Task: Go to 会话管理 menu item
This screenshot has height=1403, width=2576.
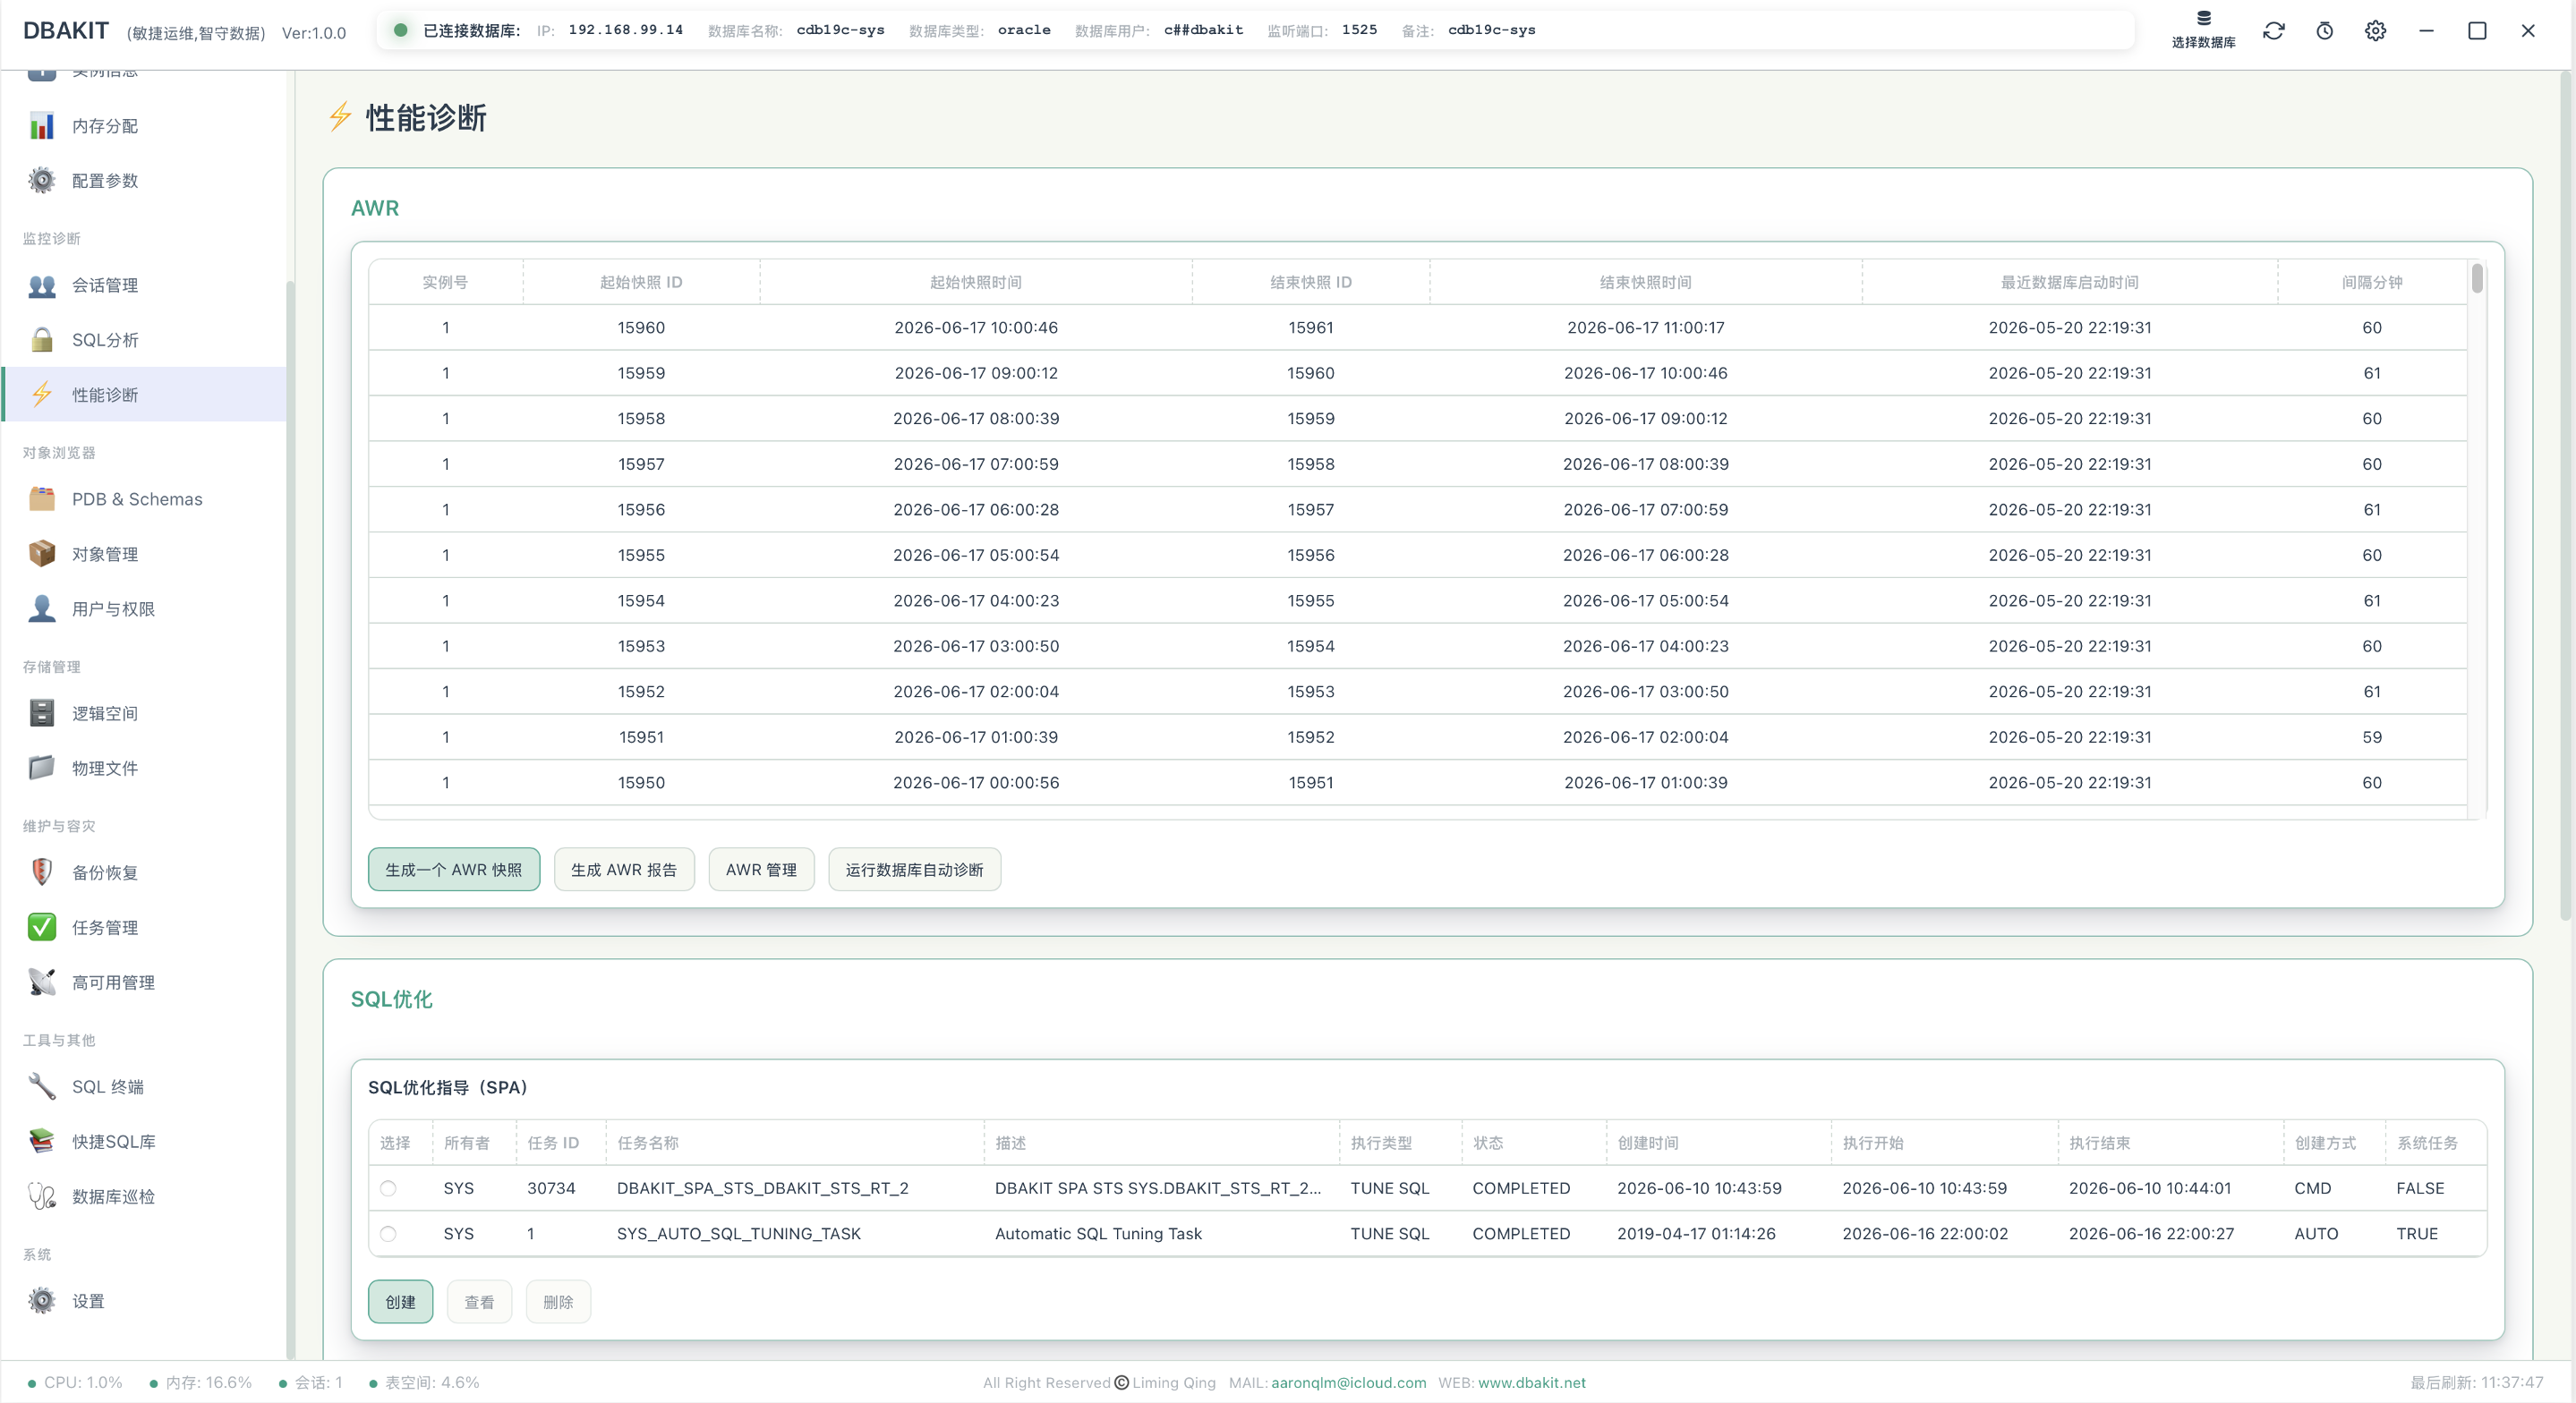Action: click(x=144, y=286)
